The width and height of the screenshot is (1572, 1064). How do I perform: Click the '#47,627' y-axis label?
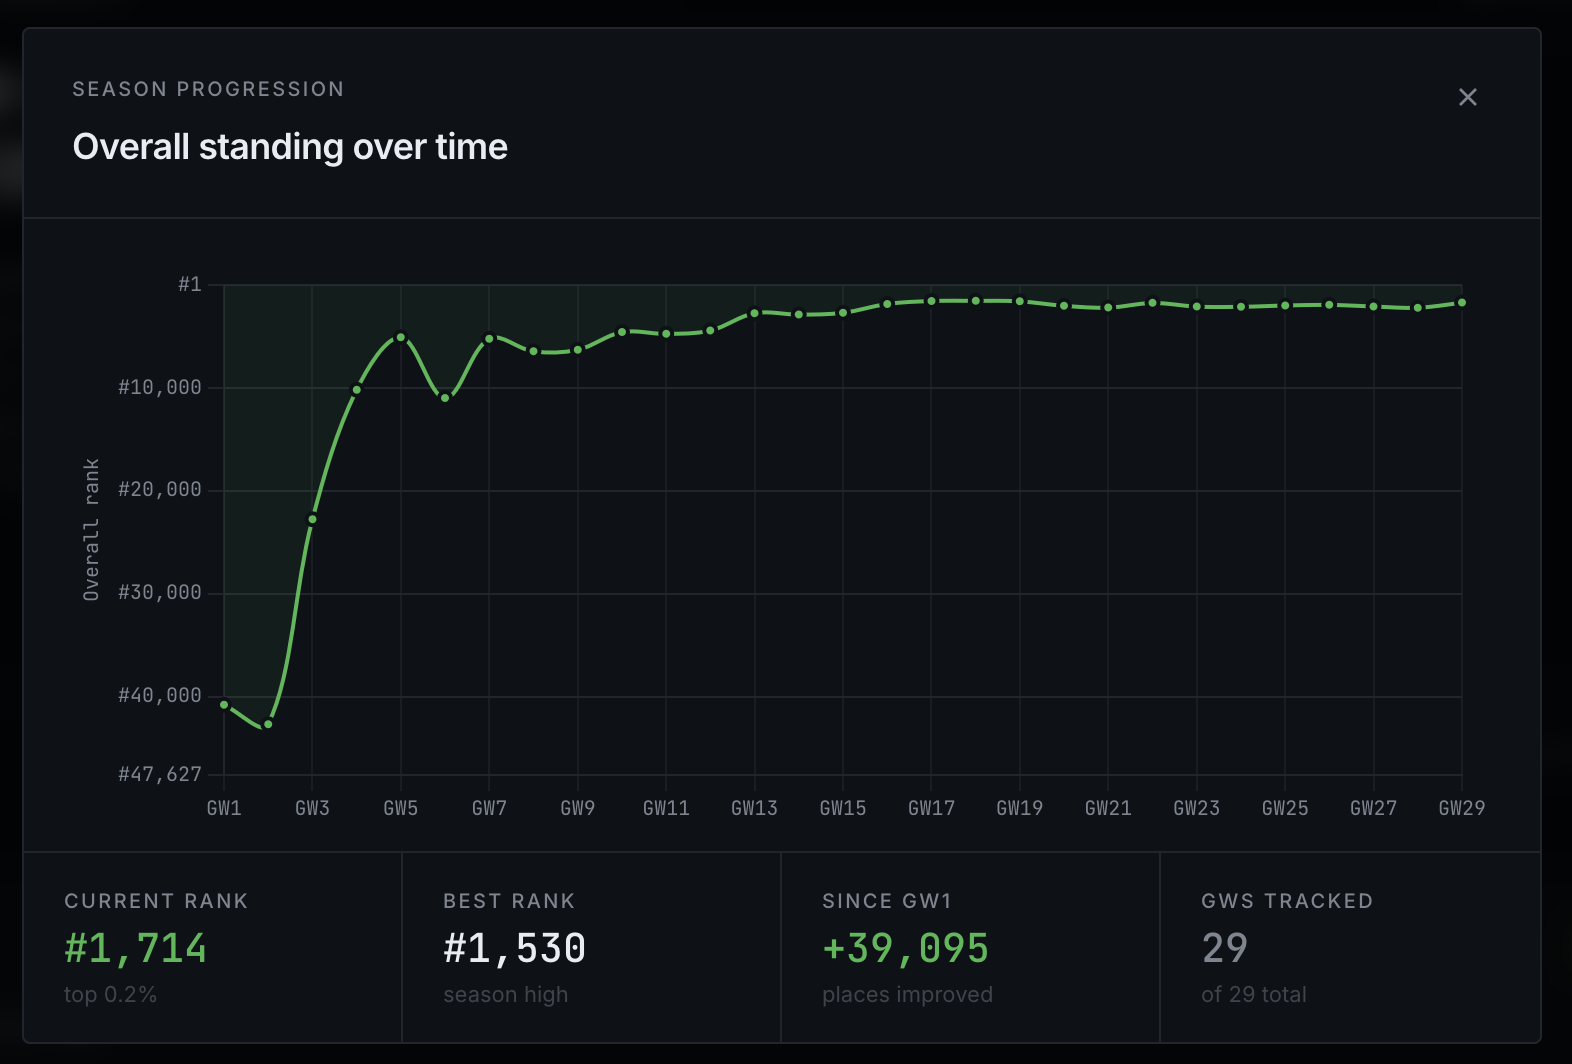click(160, 774)
